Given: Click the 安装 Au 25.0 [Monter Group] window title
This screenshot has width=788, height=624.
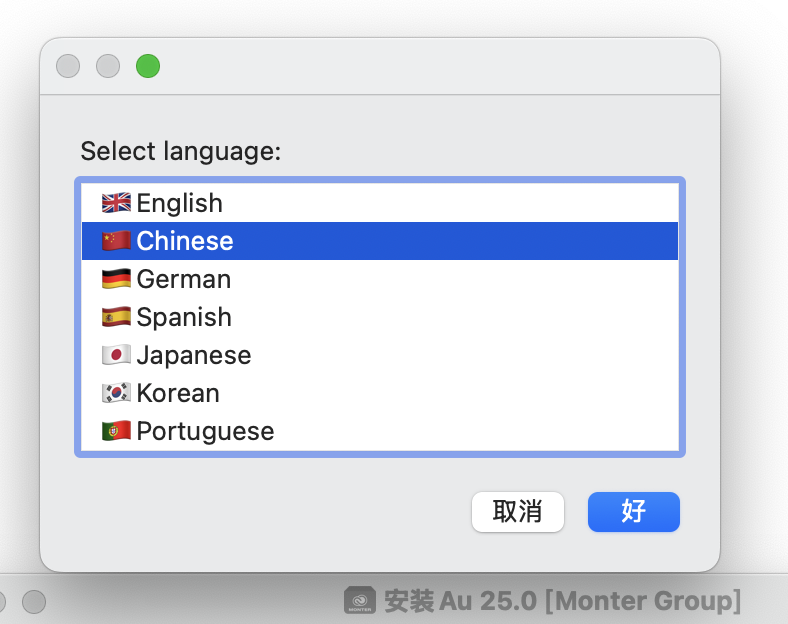Looking at the screenshot, I should click(x=562, y=601).
